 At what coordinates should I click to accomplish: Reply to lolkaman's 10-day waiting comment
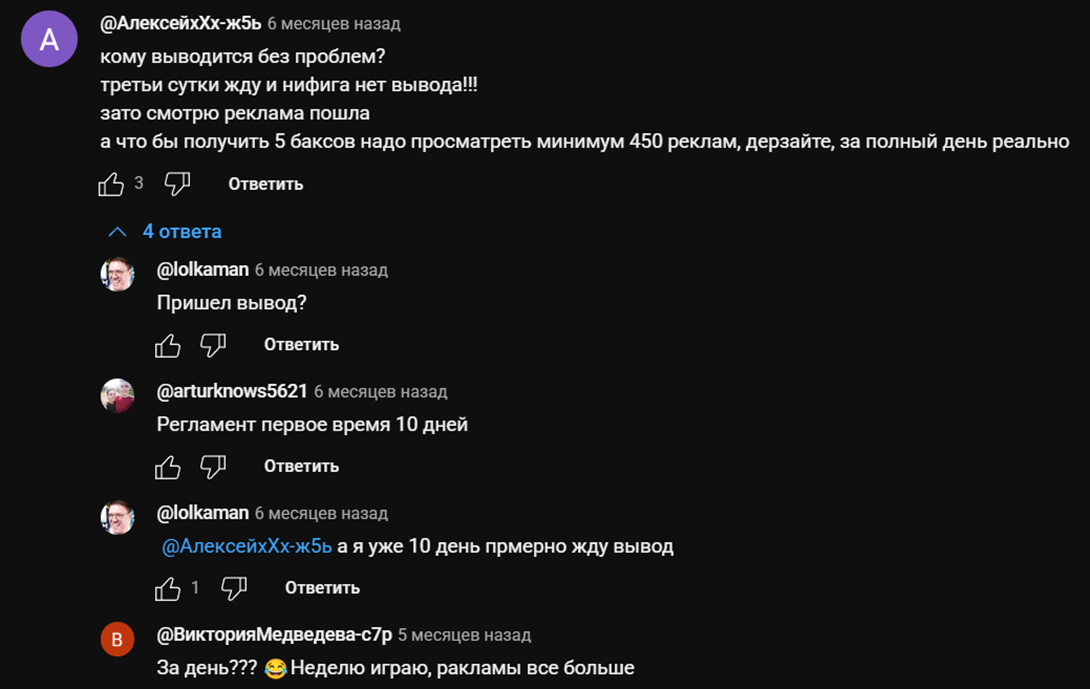(322, 588)
